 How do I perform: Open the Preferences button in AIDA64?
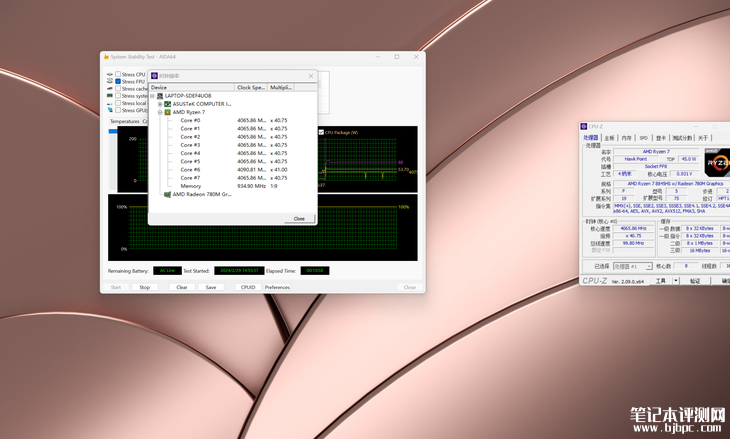[x=277, y=287]
